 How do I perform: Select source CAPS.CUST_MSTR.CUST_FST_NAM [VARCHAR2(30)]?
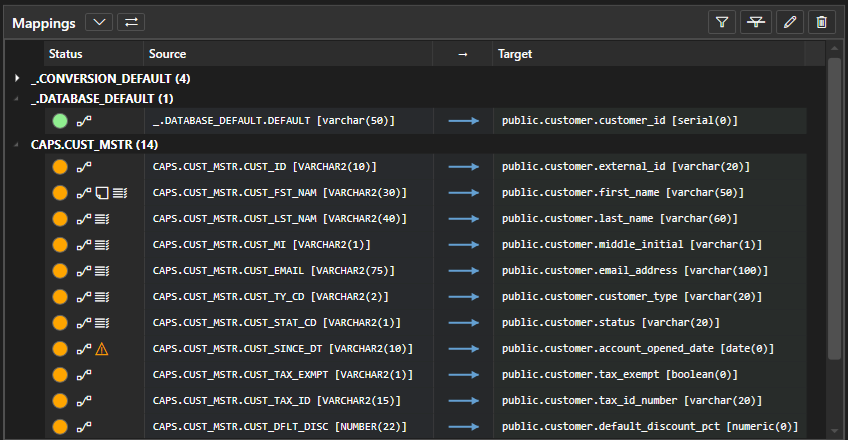280,193
